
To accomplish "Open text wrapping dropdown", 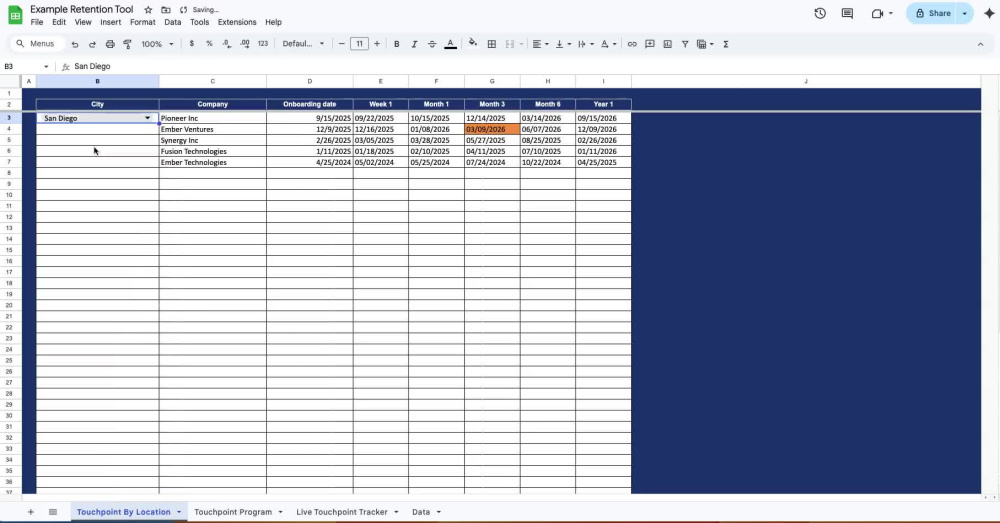I will (585, 44).
